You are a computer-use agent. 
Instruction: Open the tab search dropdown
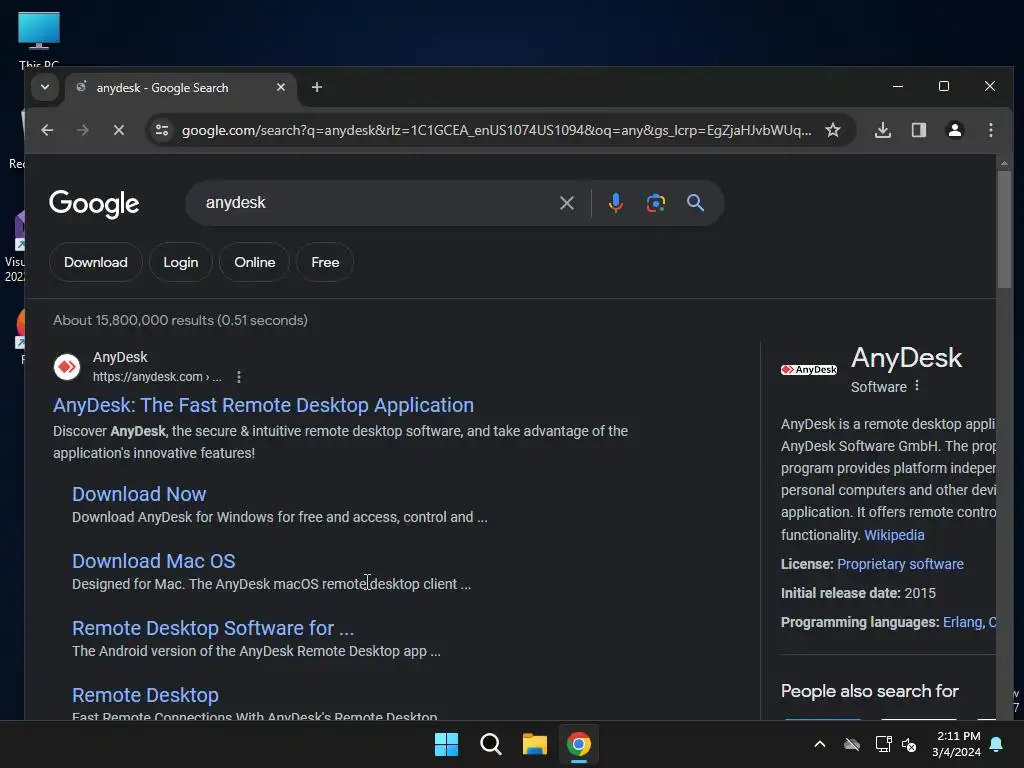click(44, 87)
